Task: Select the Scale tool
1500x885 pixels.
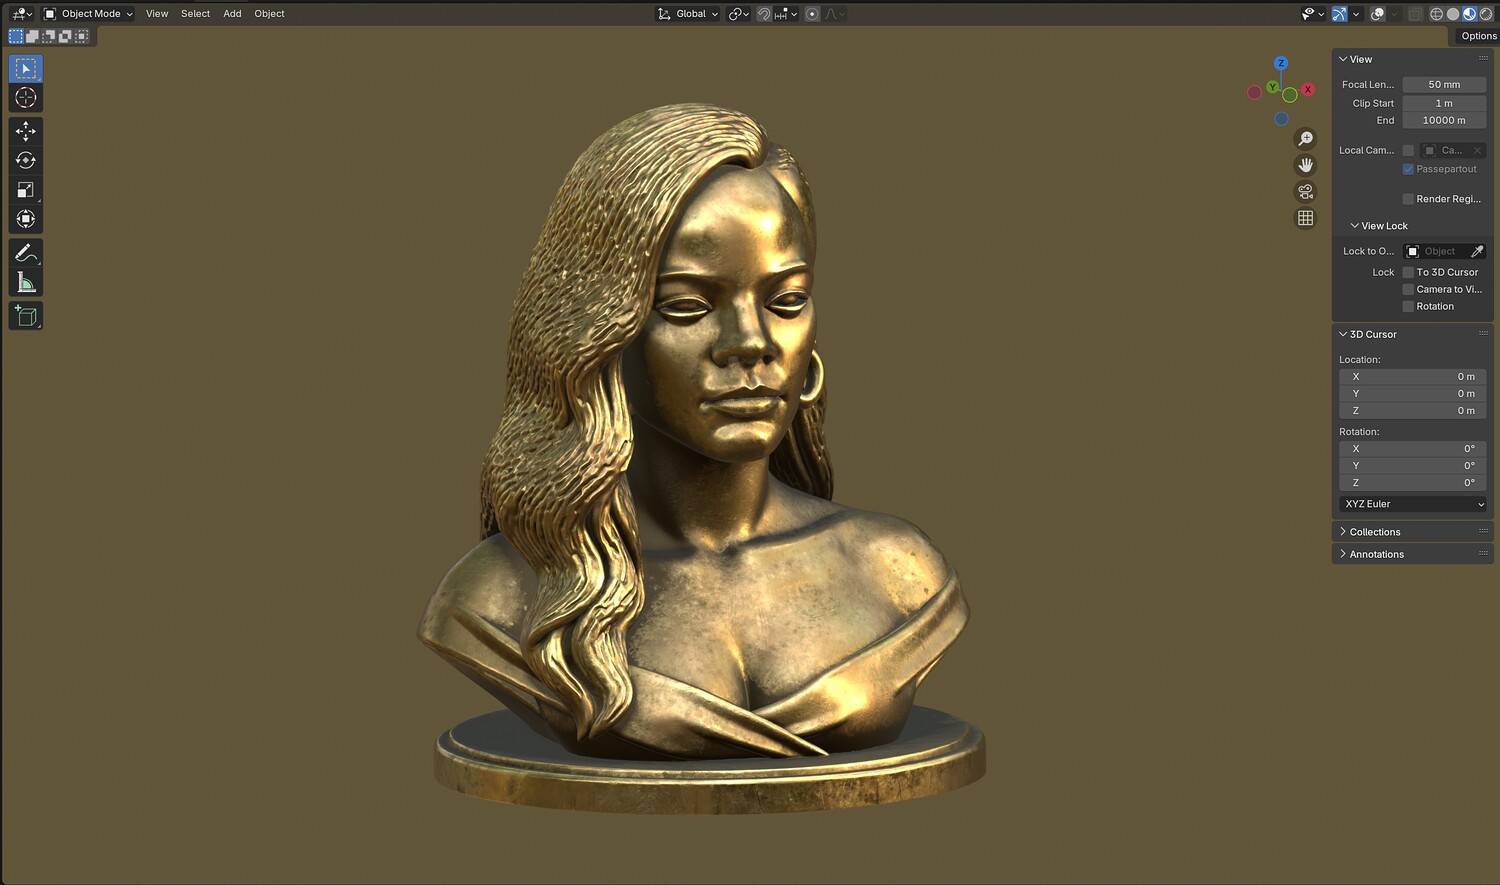Action: pyautogui.click(x=26, y=190)
